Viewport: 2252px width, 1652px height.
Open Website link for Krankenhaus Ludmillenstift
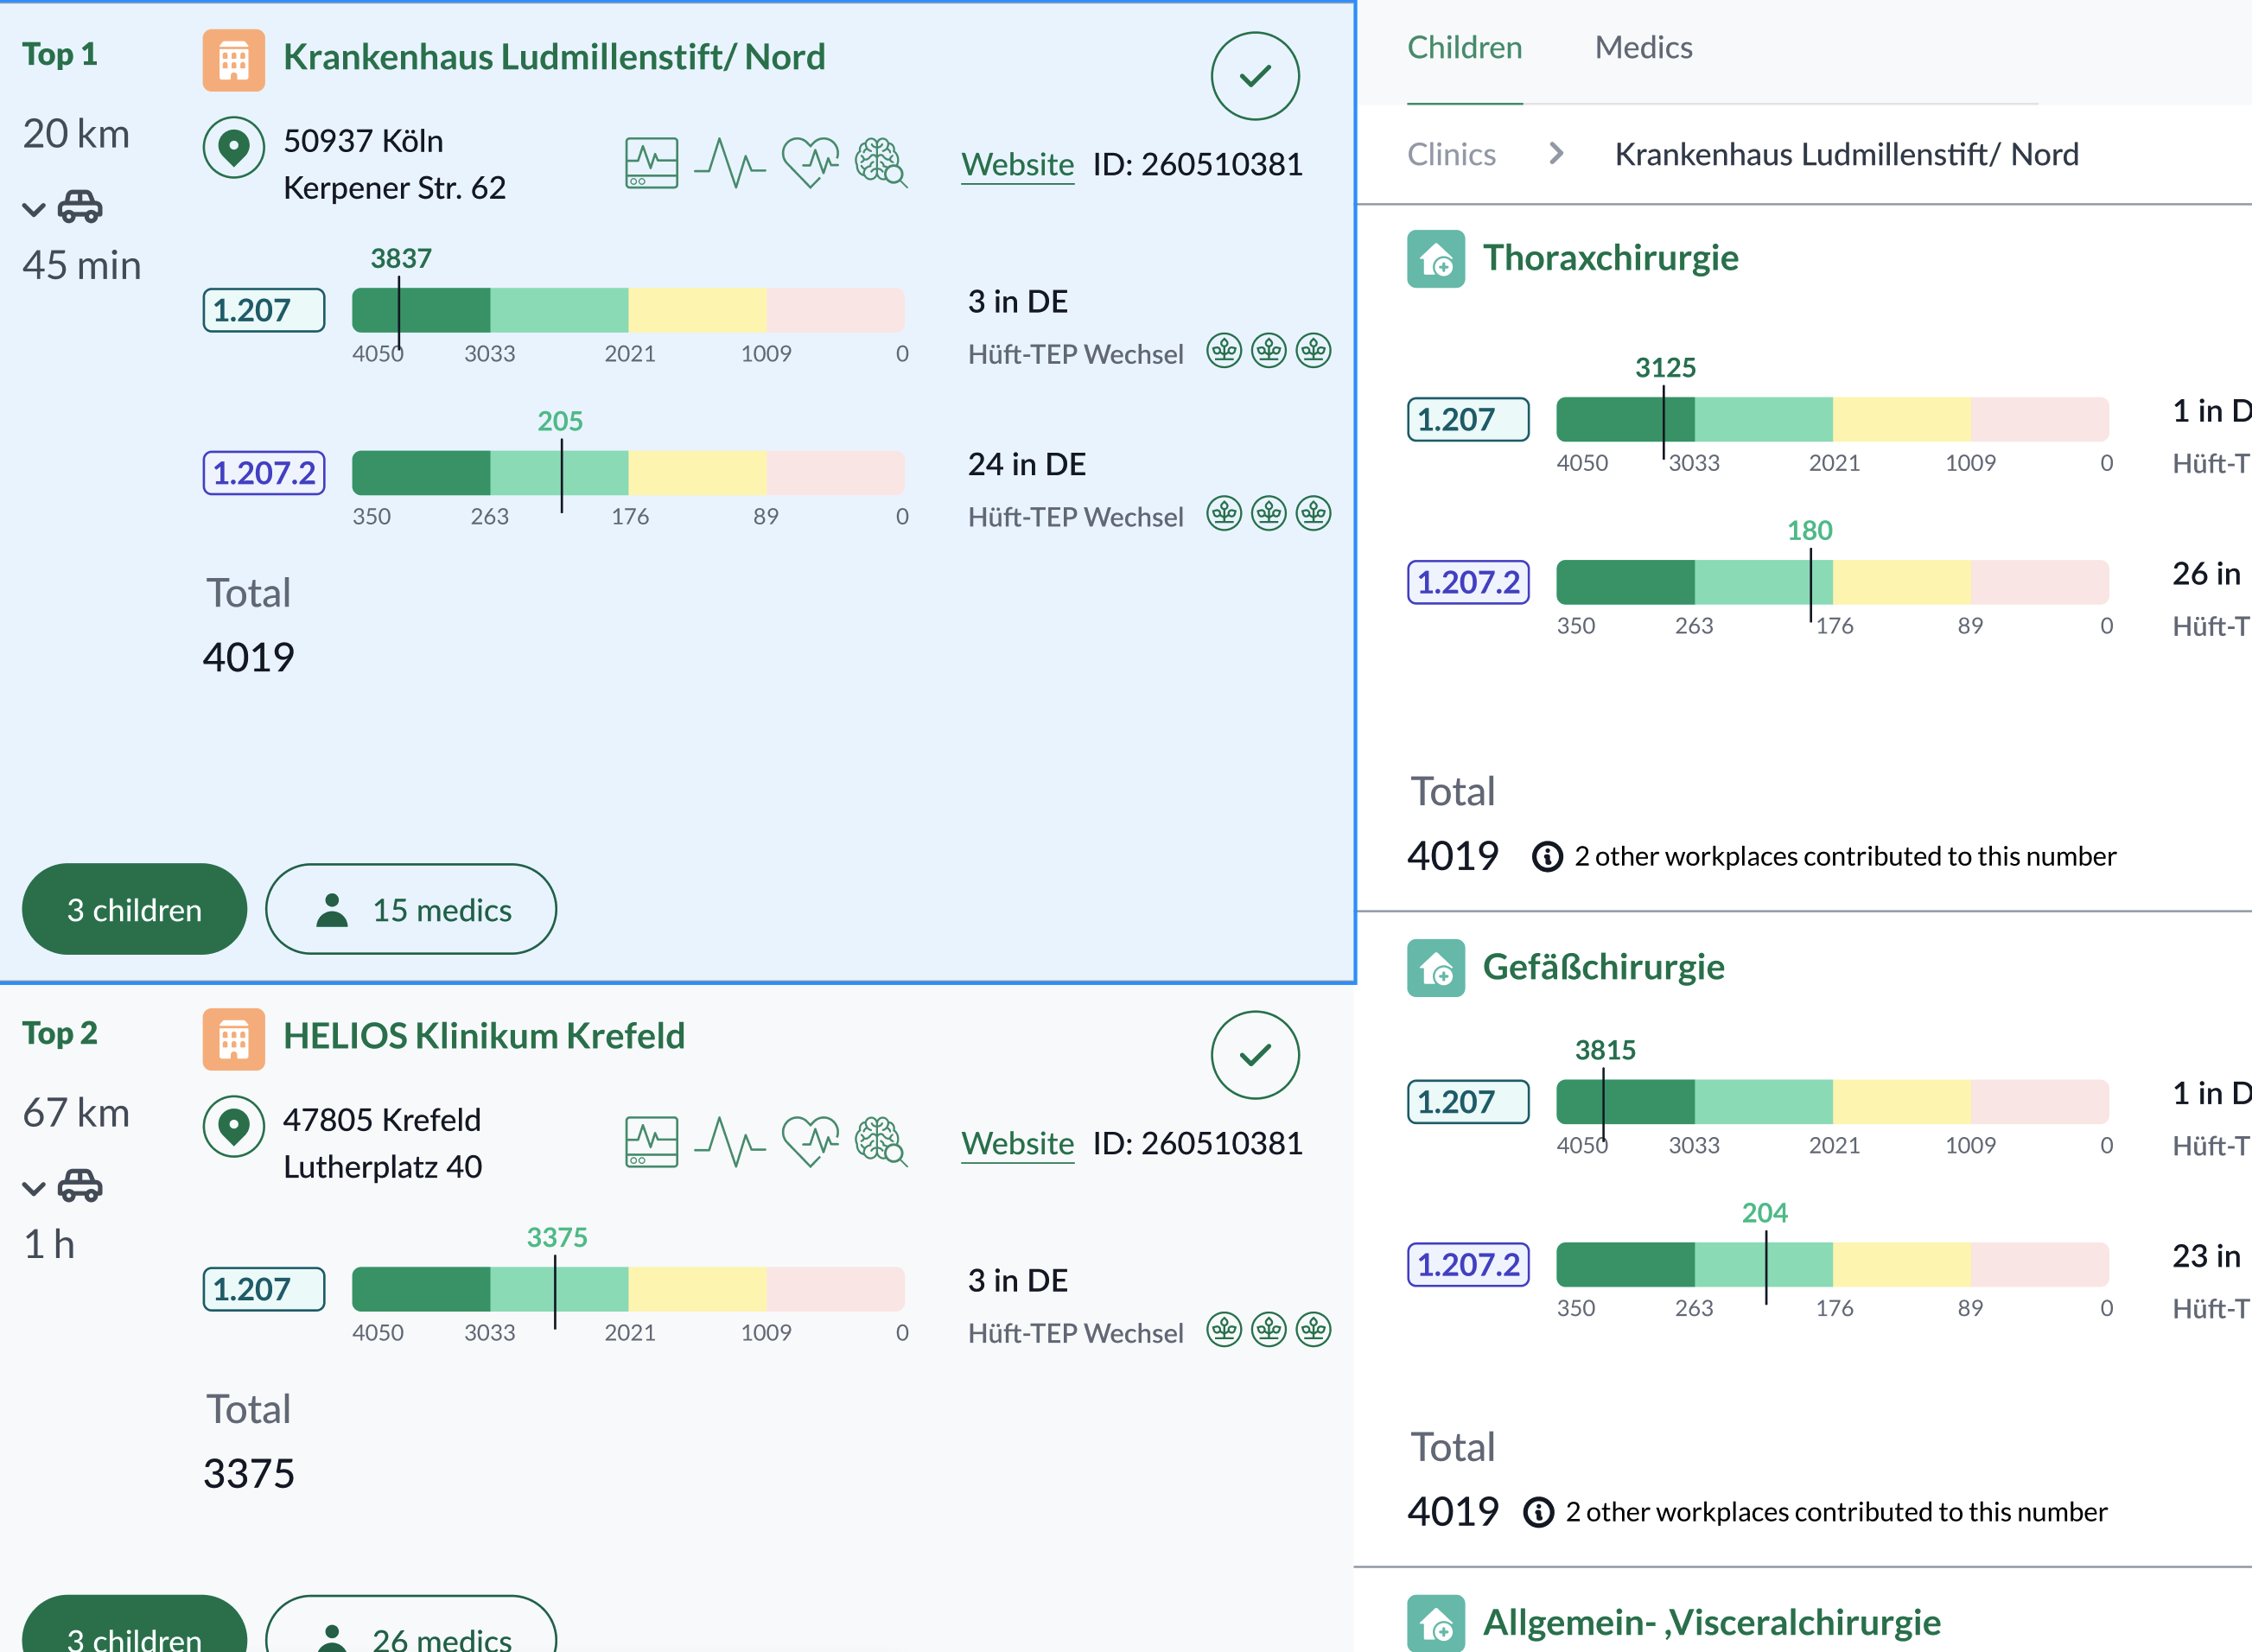pyautogui.click(x=1017, y=164)
